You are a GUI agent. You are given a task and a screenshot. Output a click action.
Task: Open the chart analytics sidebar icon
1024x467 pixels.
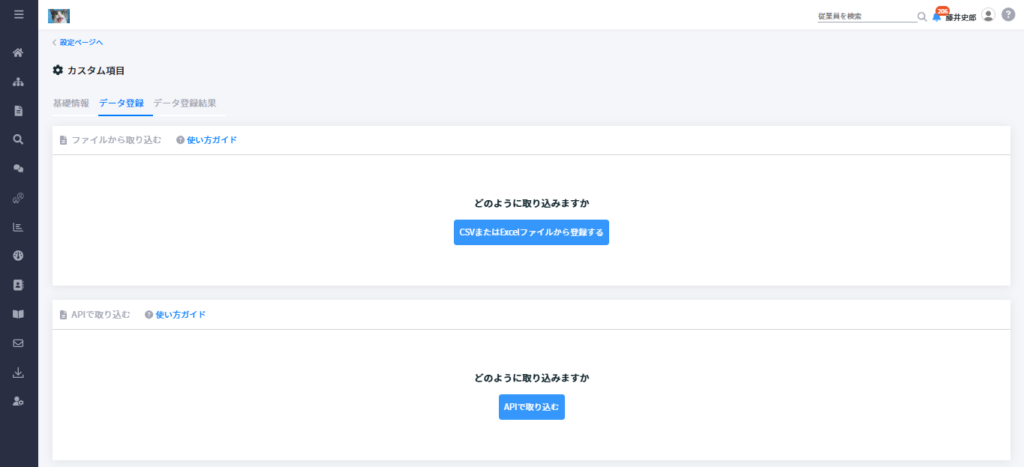[18, 227]
